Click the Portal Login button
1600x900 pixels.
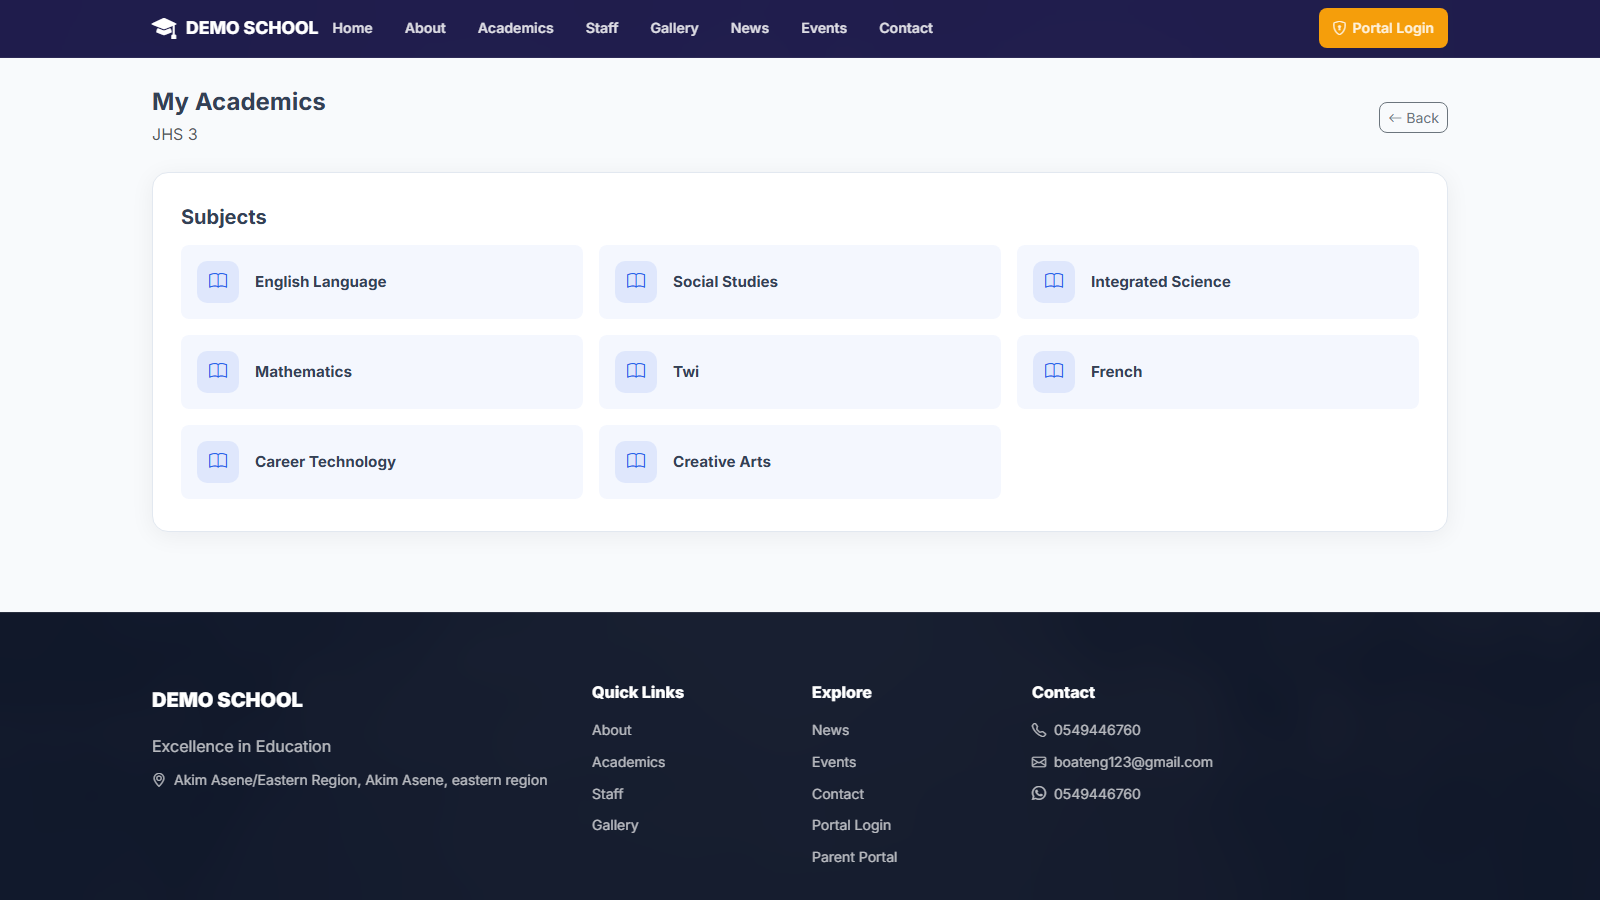pyautogui.click(x=1383, y=28)
